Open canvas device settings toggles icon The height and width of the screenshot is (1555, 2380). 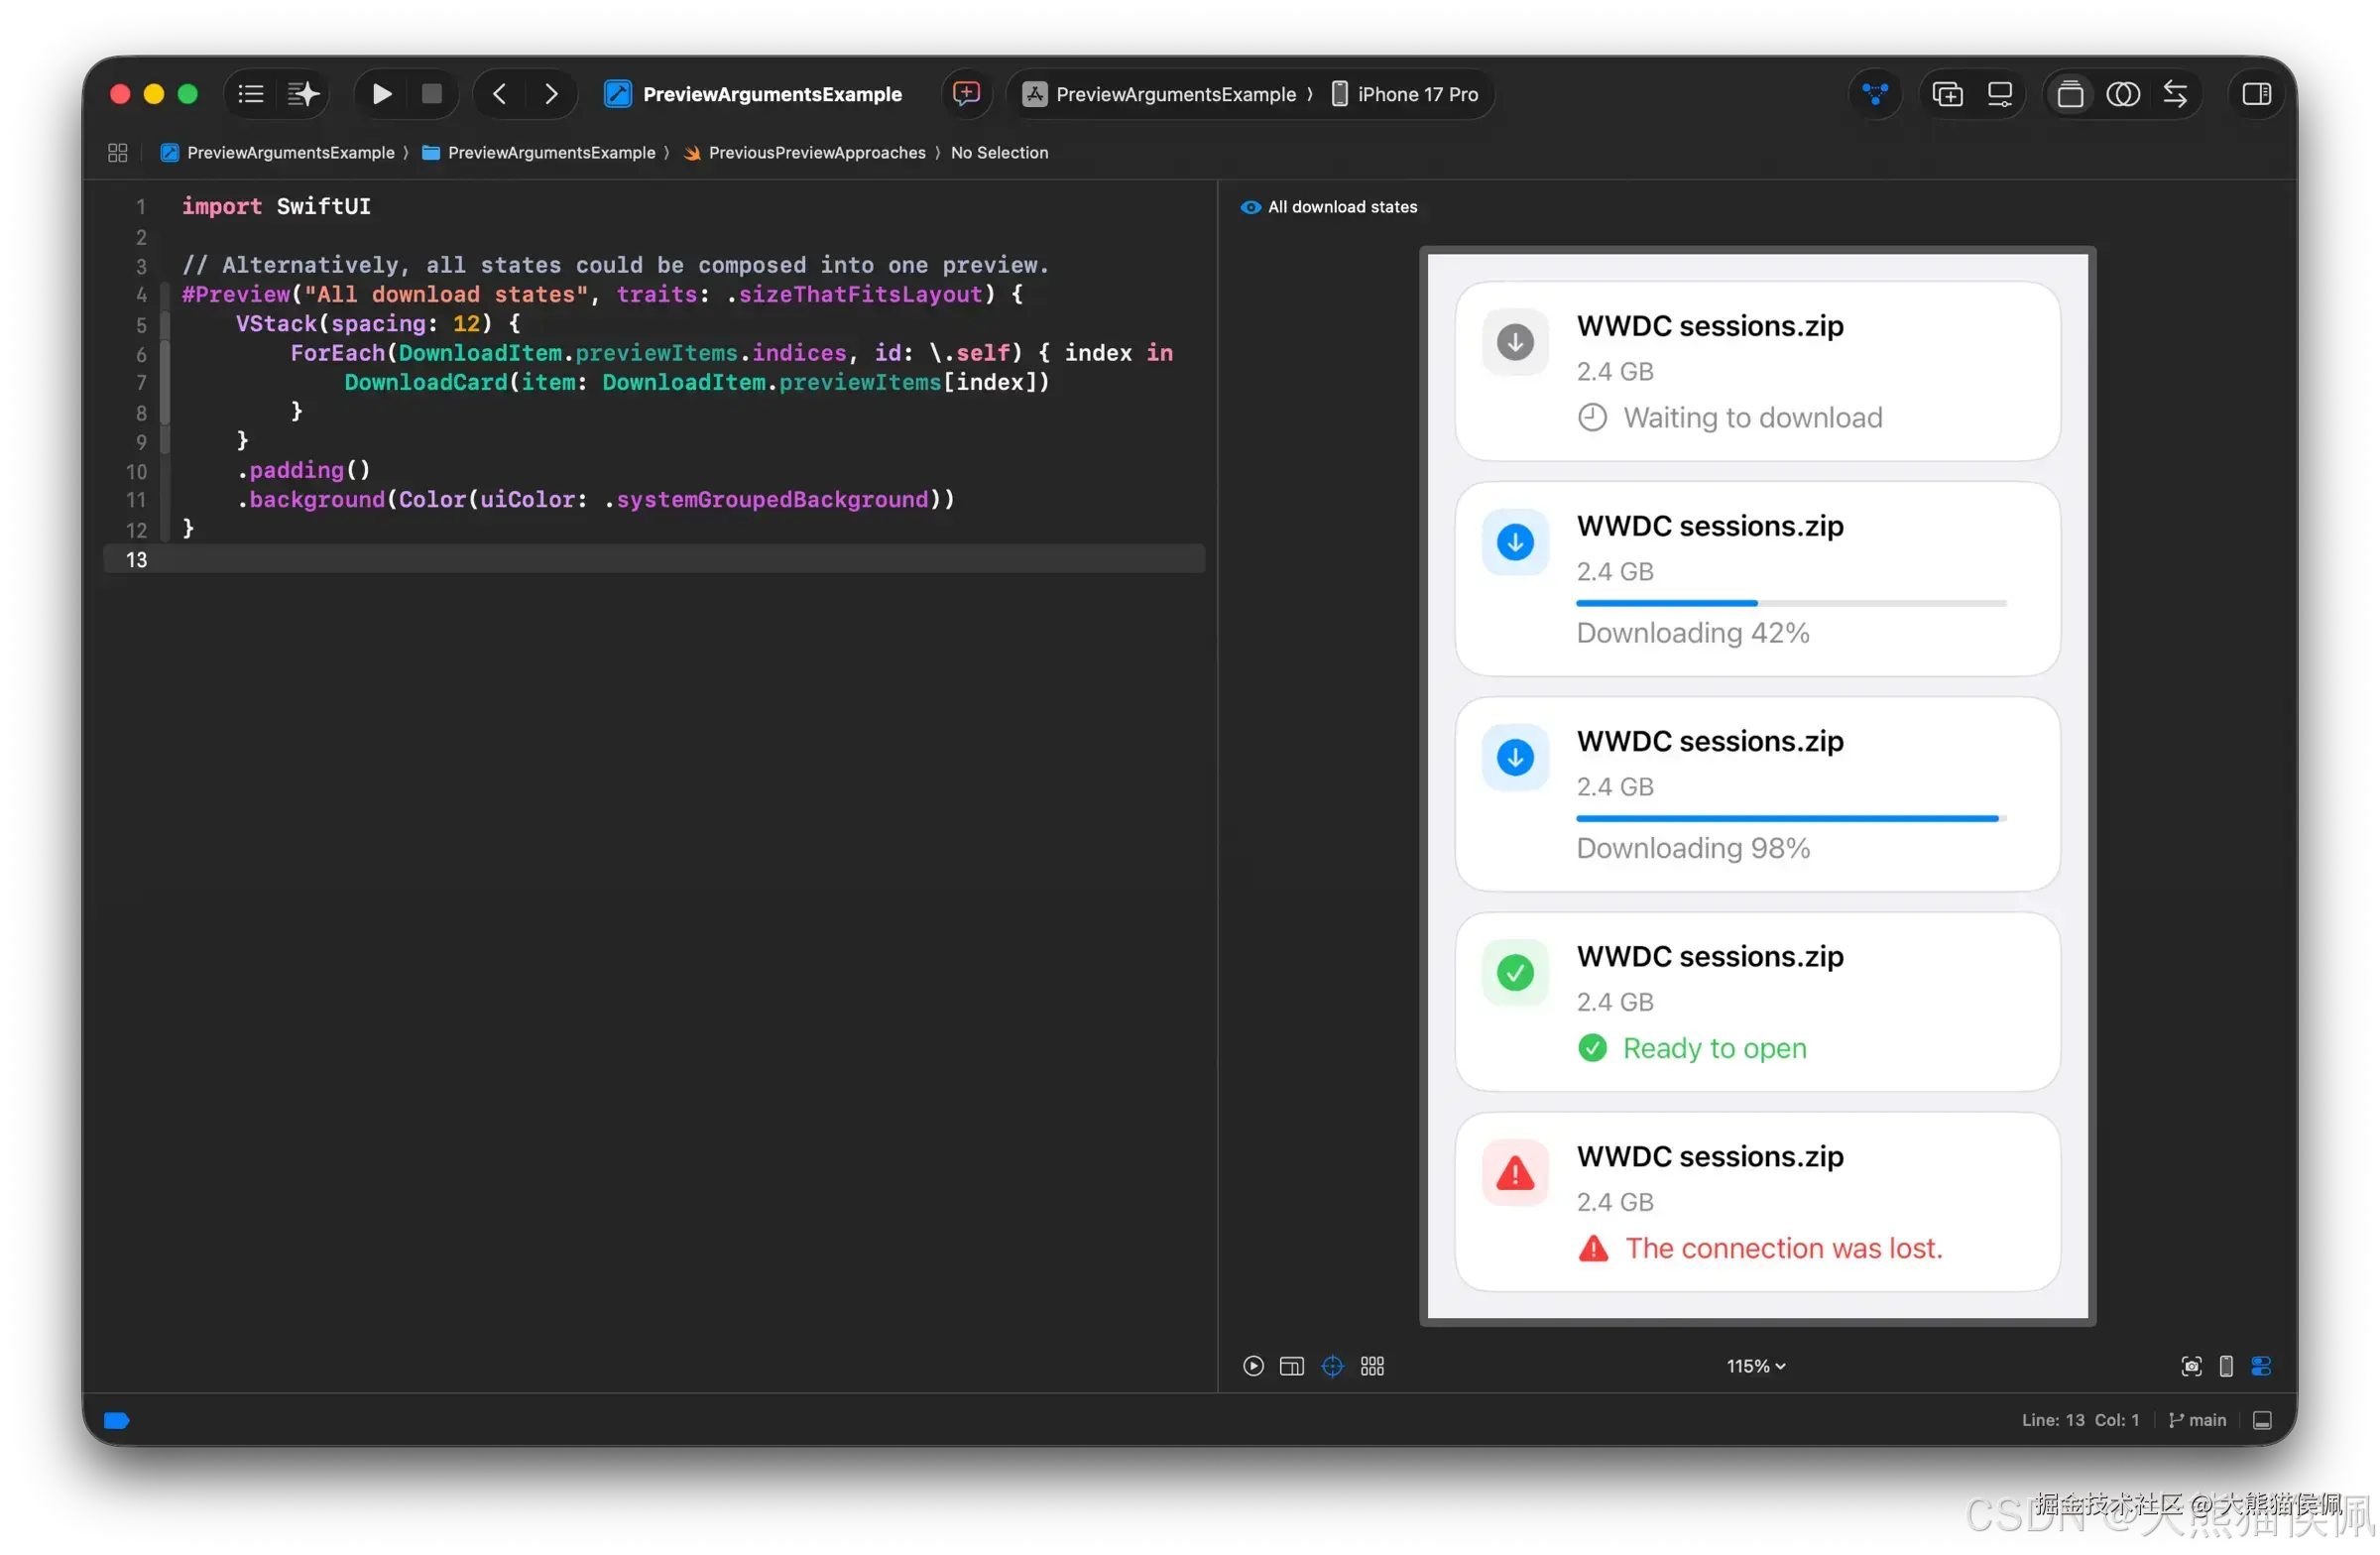2260,1366
